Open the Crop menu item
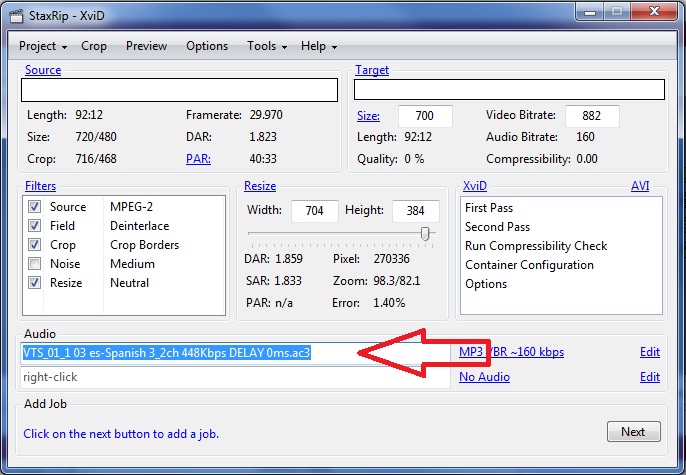The height and width of the screenshot is (475, 686). [94, 46]
